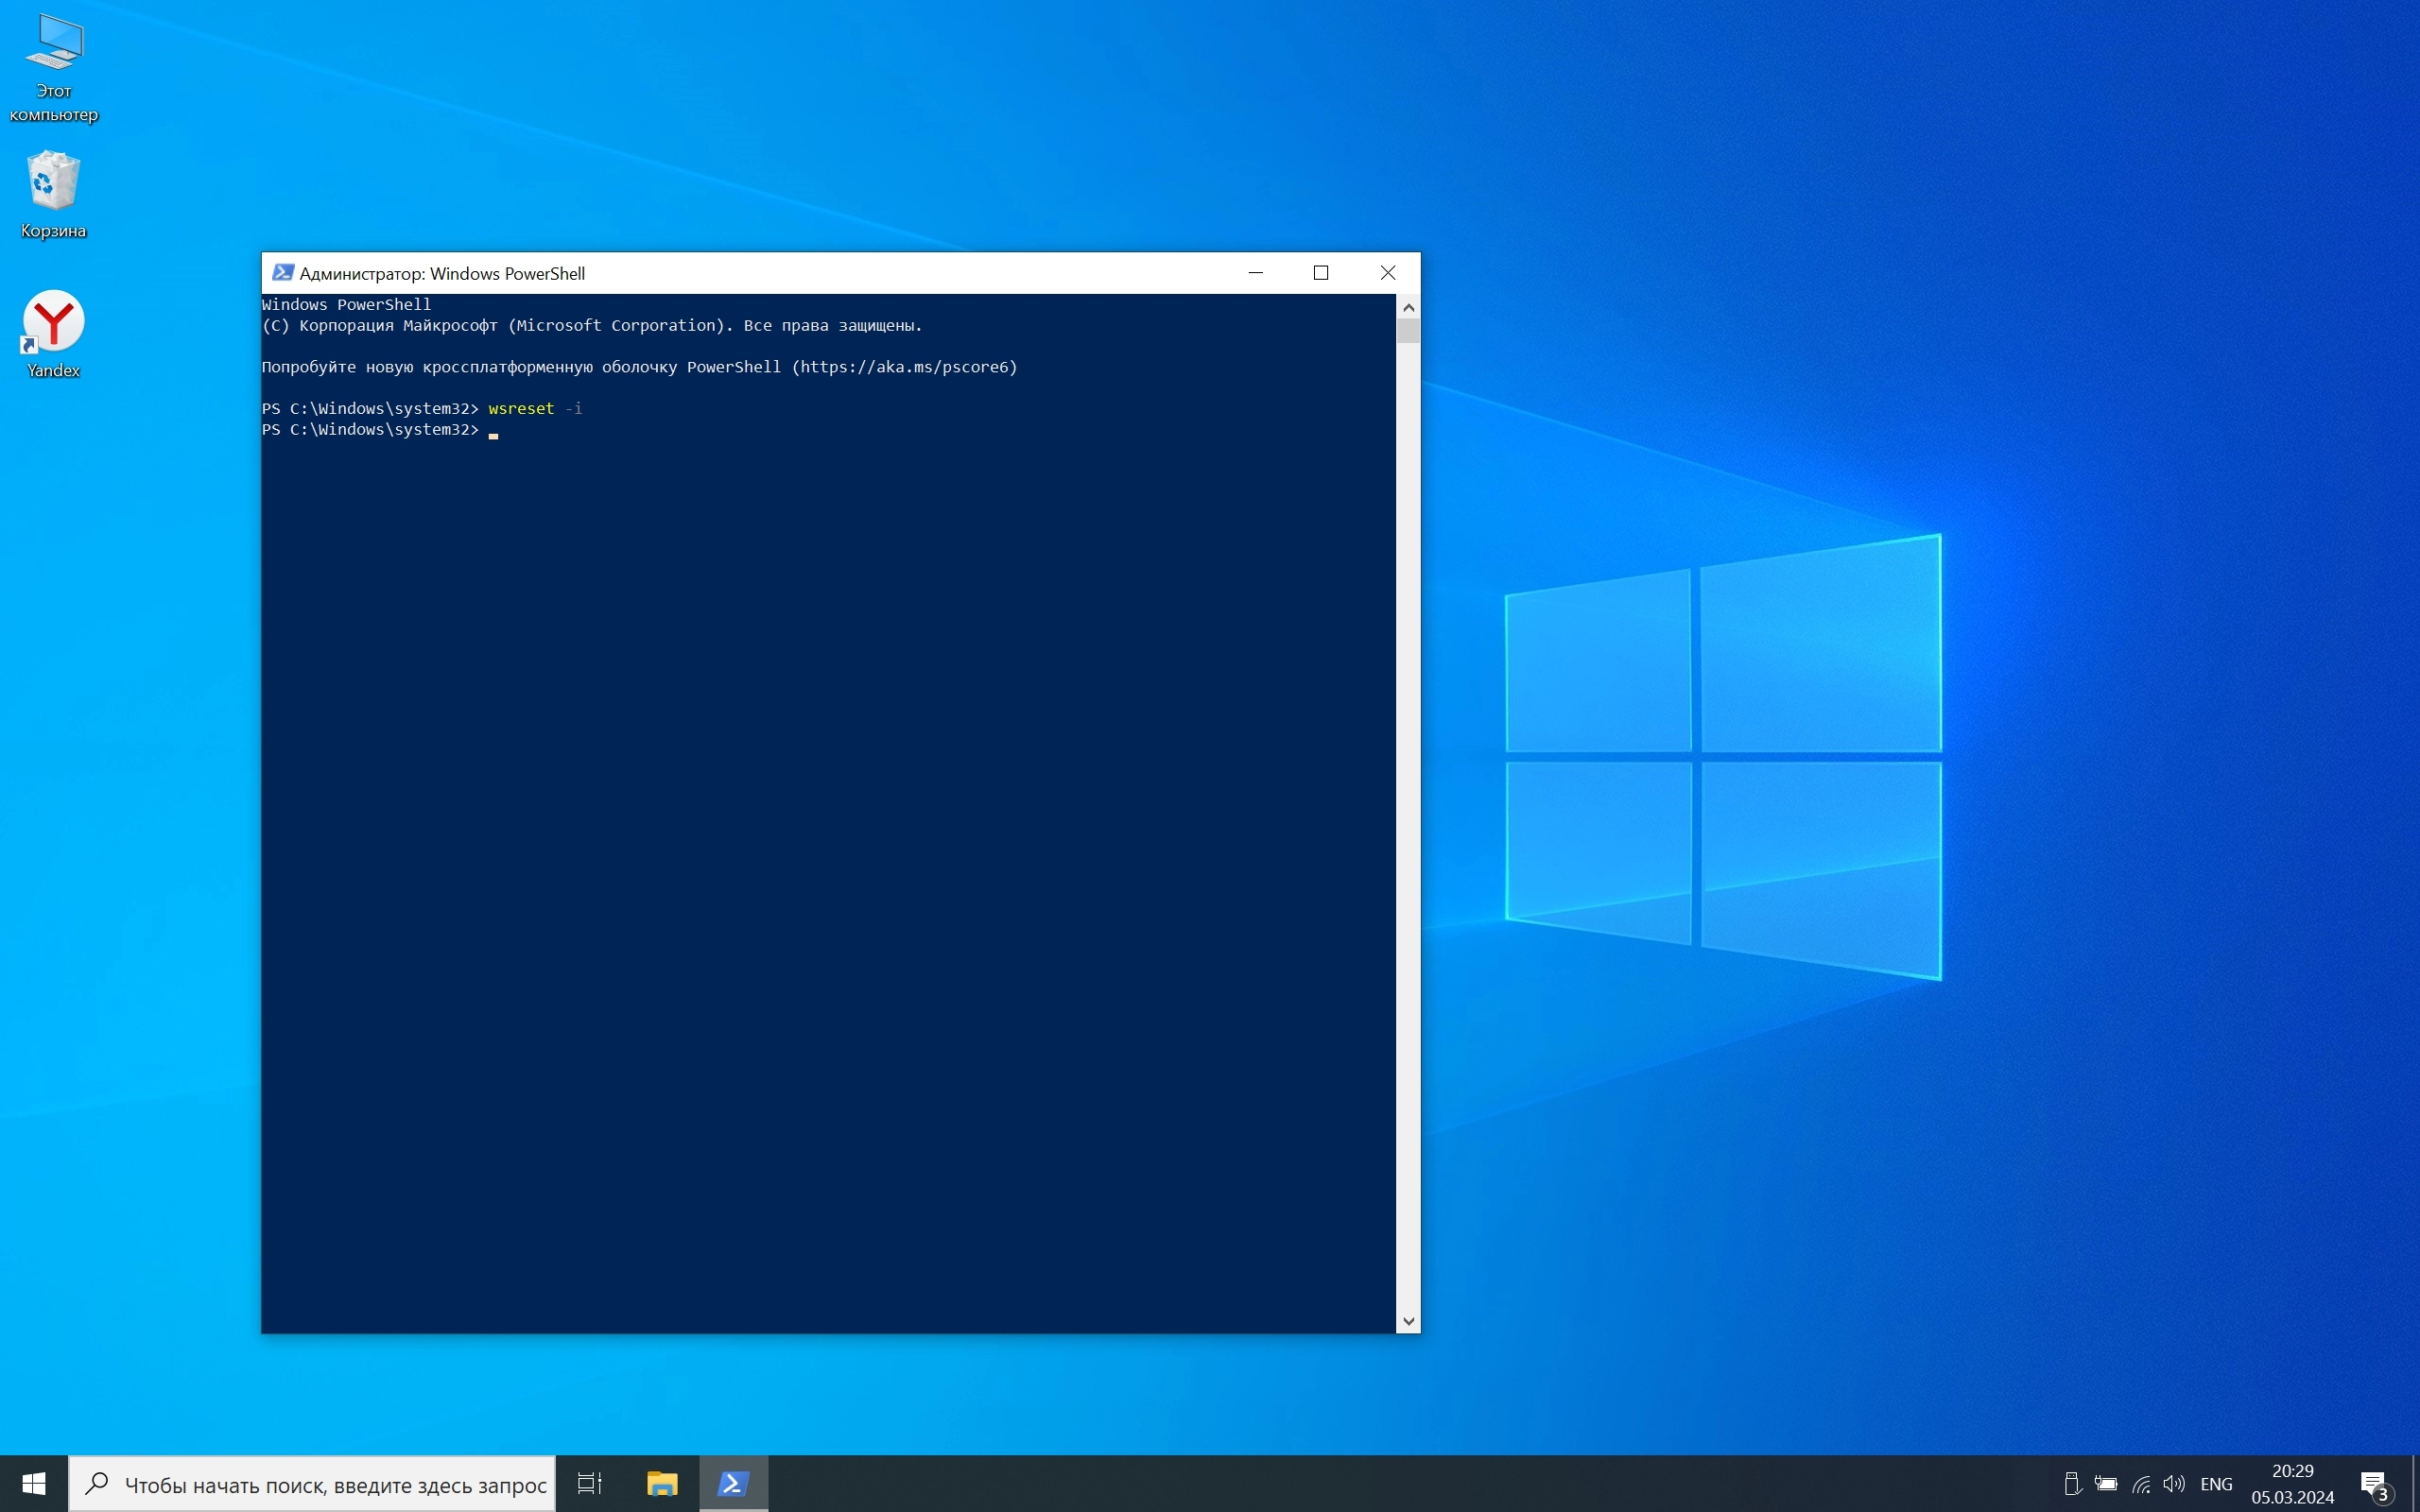Open Task View from taskbar
2420x1512 pixels.
point(590,1484)
